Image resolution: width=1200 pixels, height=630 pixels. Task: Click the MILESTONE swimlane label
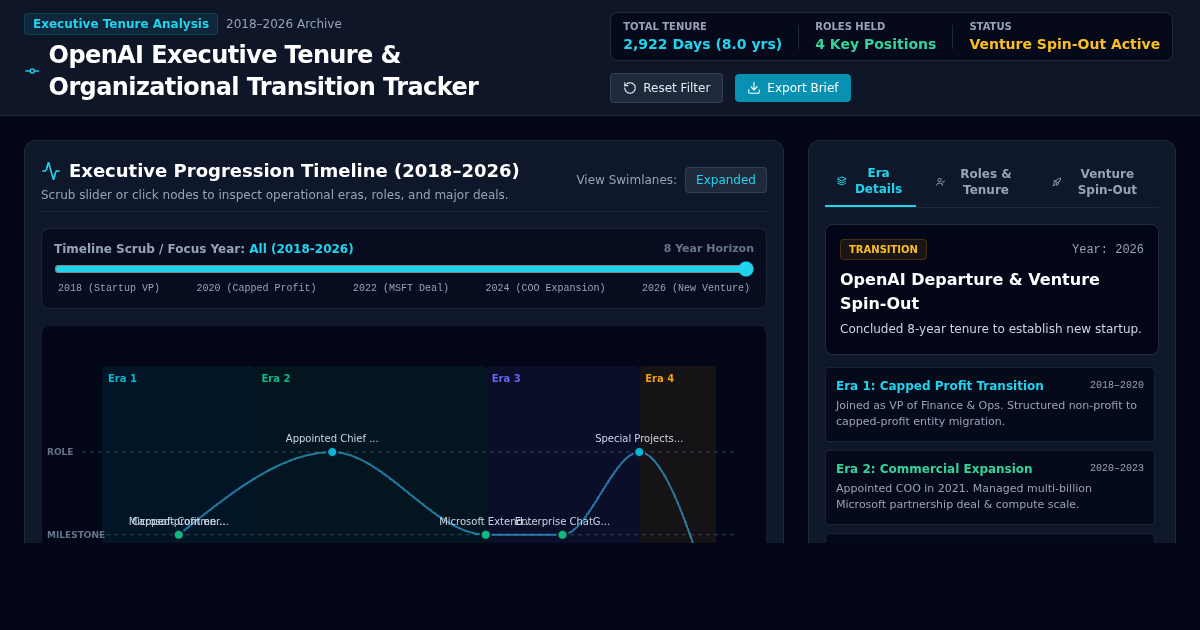[76, 535]
